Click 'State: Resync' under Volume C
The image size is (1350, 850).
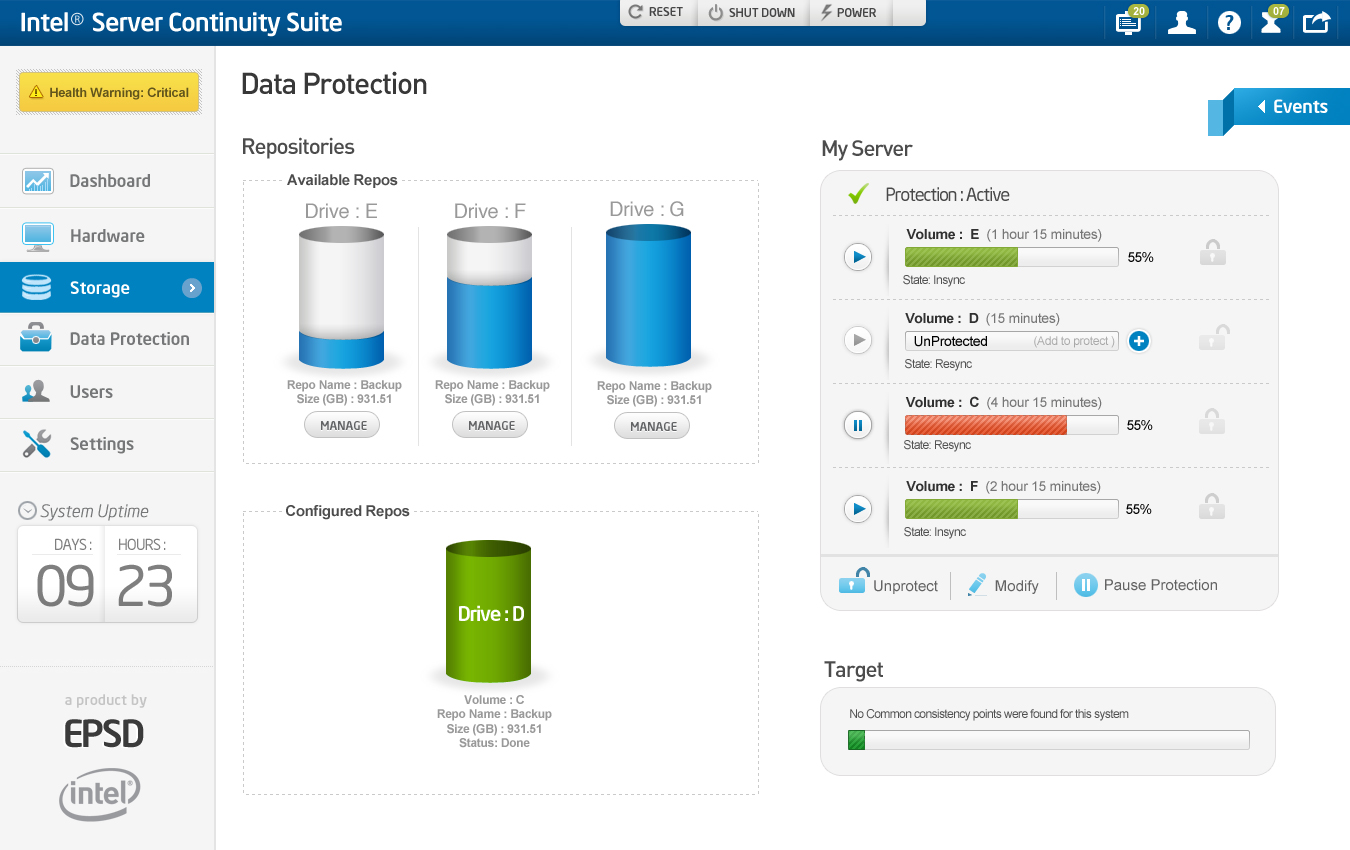[x=938, y=445]
